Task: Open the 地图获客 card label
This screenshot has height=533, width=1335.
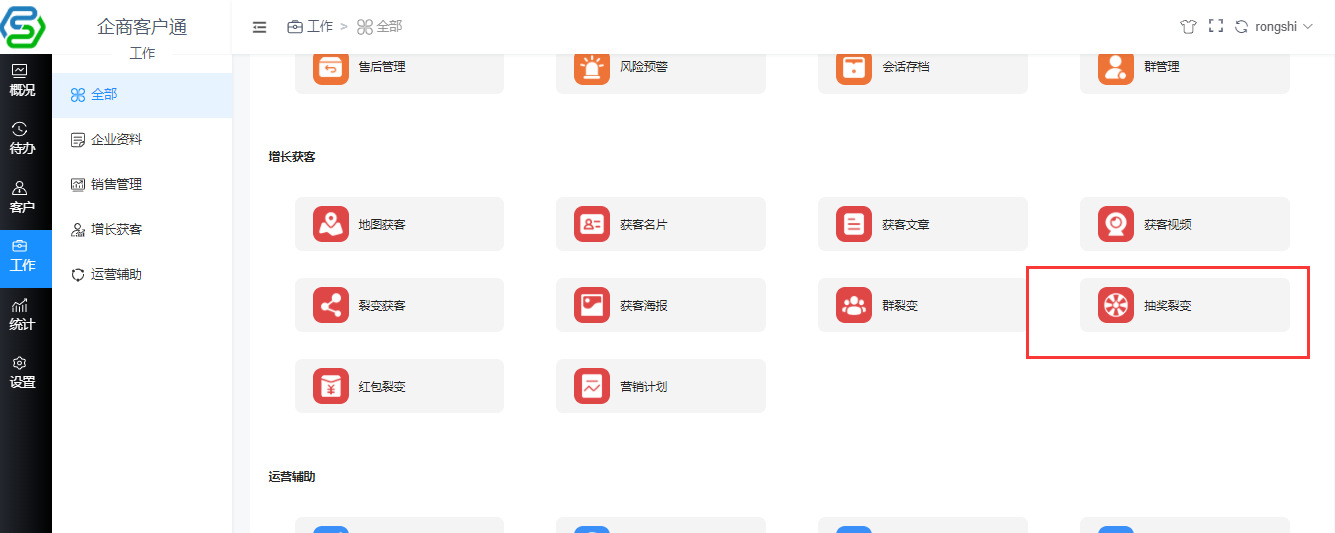Action: (382, 225)
